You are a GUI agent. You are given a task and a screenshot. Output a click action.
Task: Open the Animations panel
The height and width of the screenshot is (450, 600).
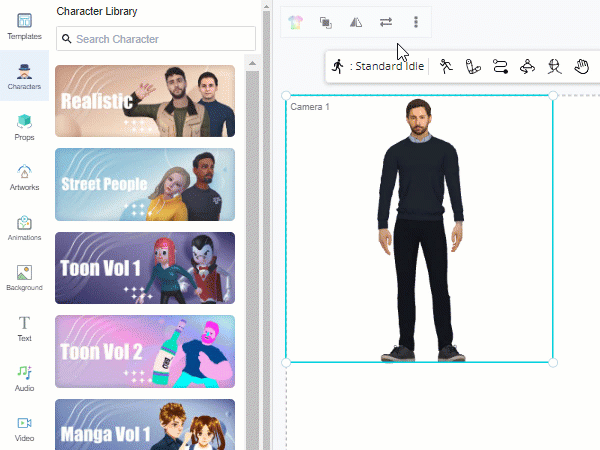[24, 227]
